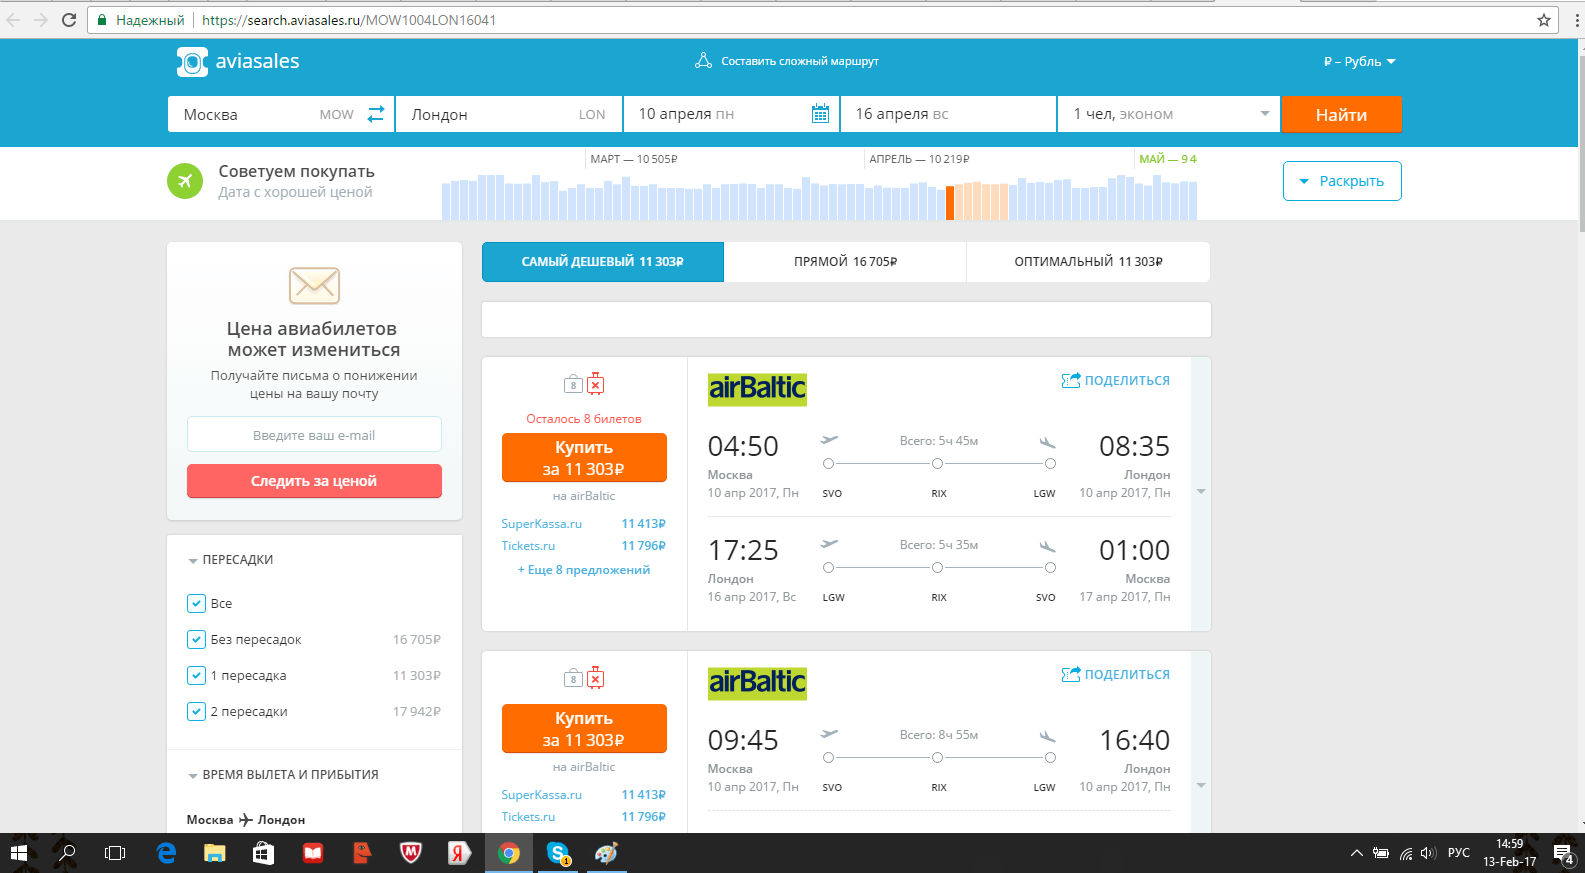Click the destination field 'Лондон'
This screenshot has height=873, width=1585.
click(x=509, y=114)
